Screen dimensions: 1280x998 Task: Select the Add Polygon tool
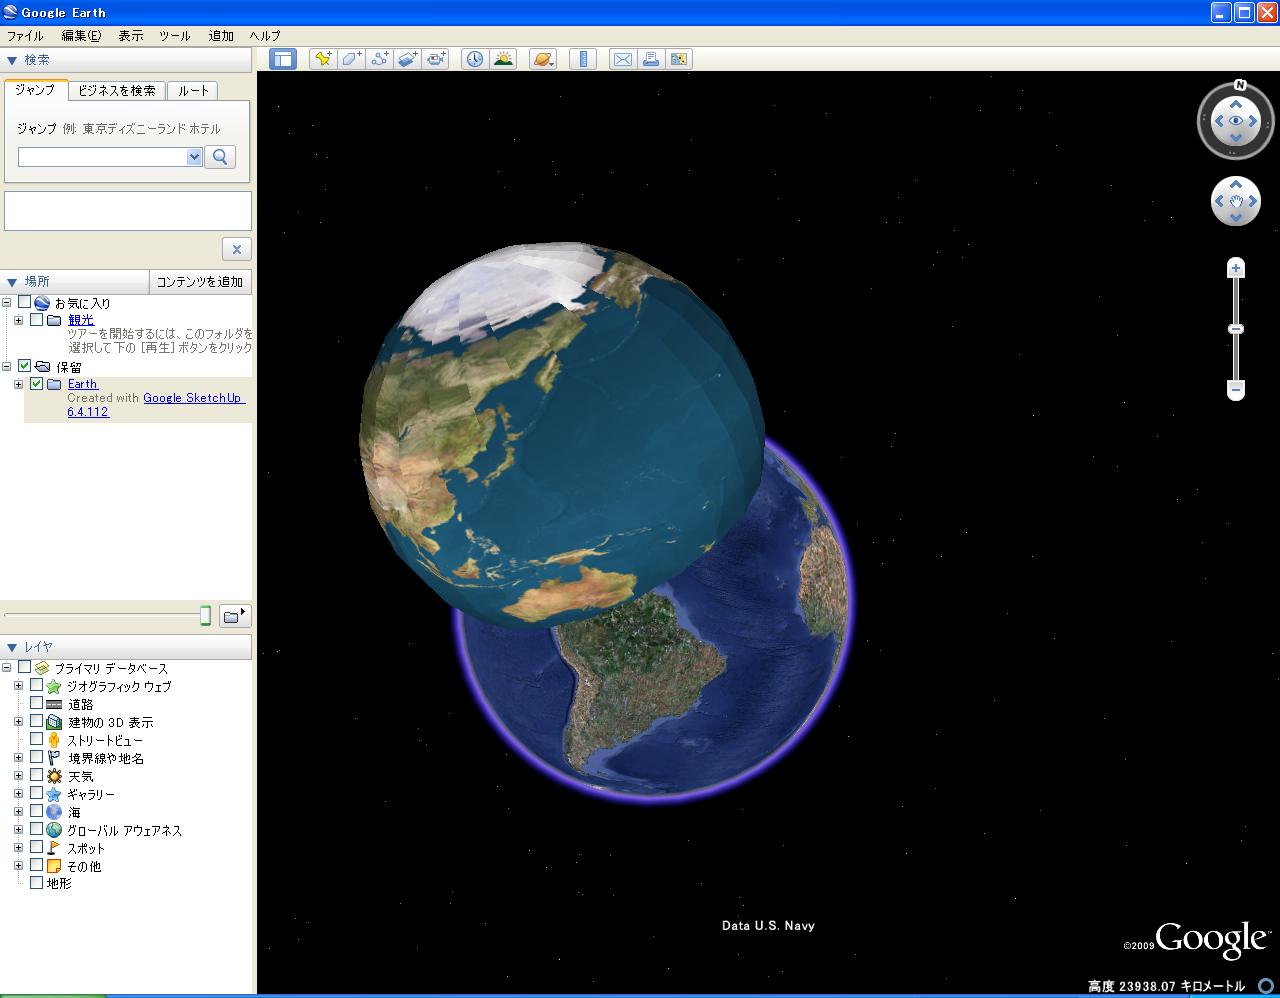click(351, 59)
